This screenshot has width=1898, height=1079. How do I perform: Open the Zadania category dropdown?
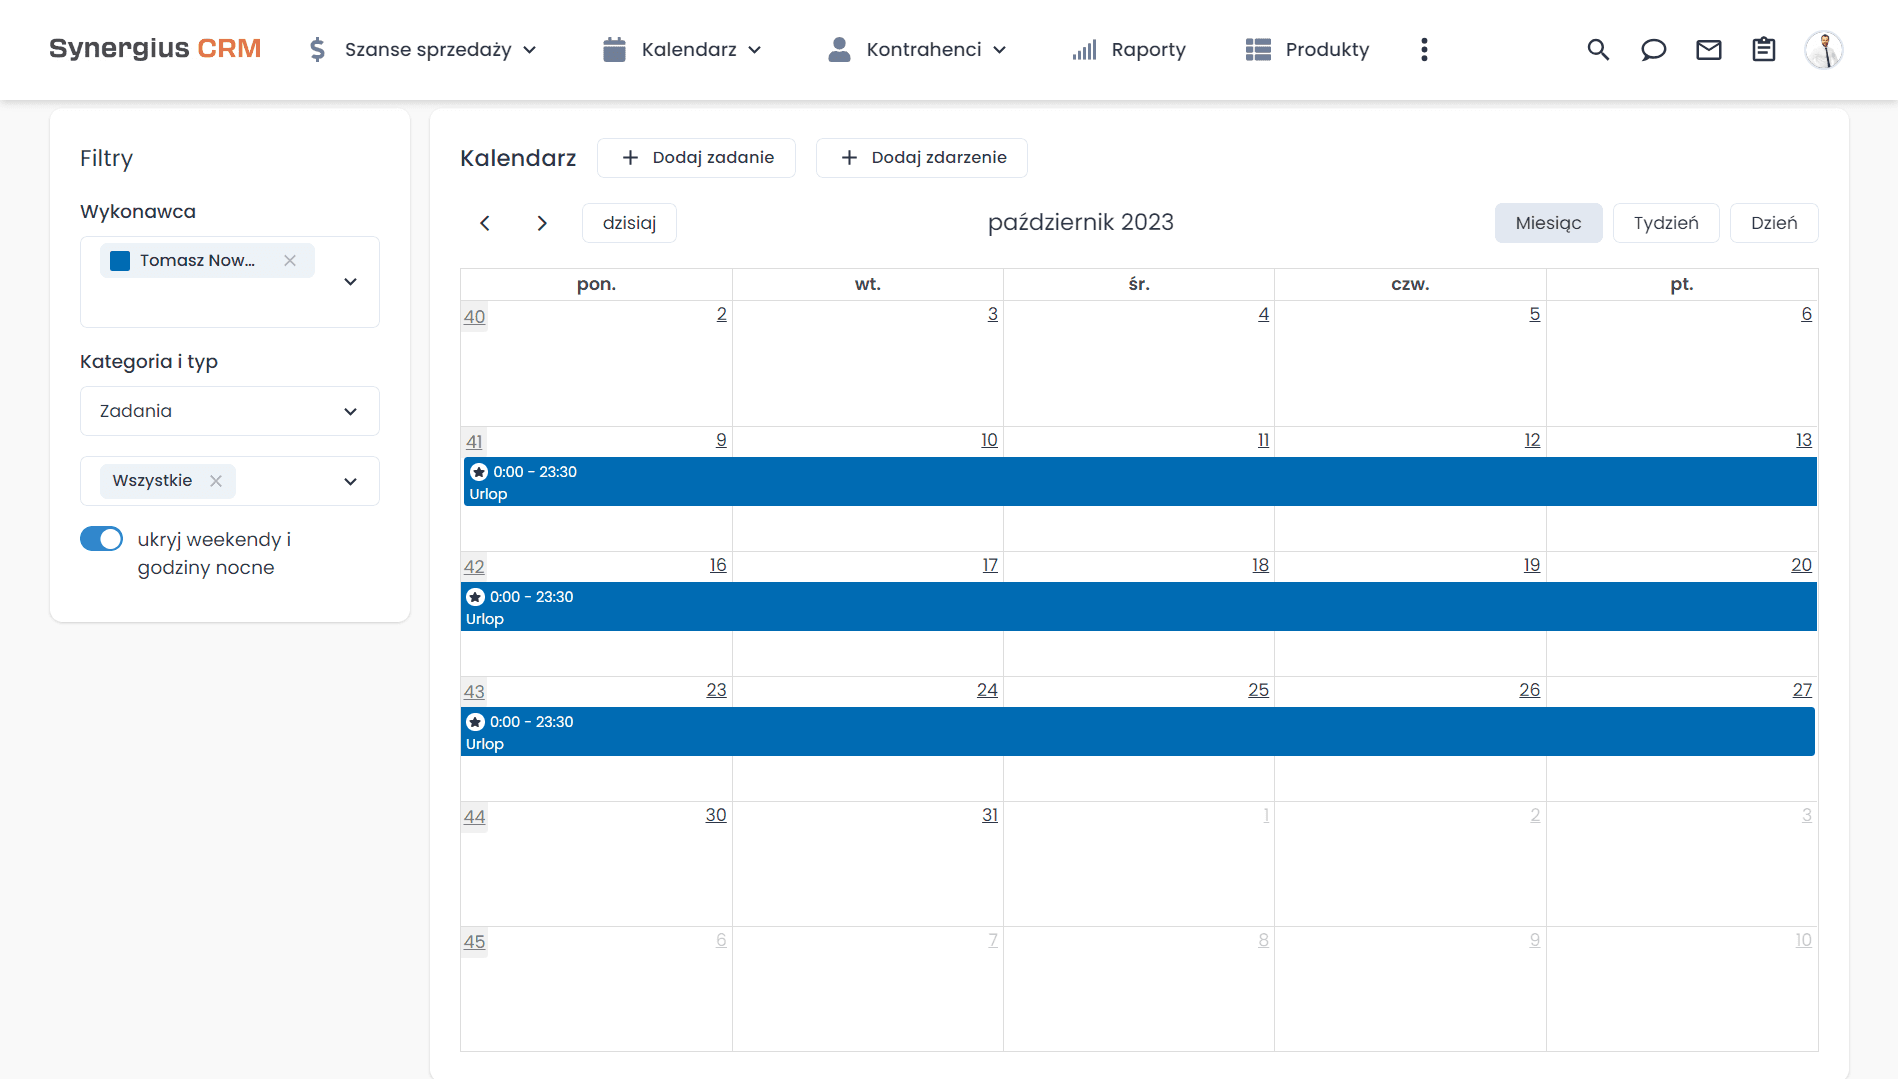click(x=349, y=411)
